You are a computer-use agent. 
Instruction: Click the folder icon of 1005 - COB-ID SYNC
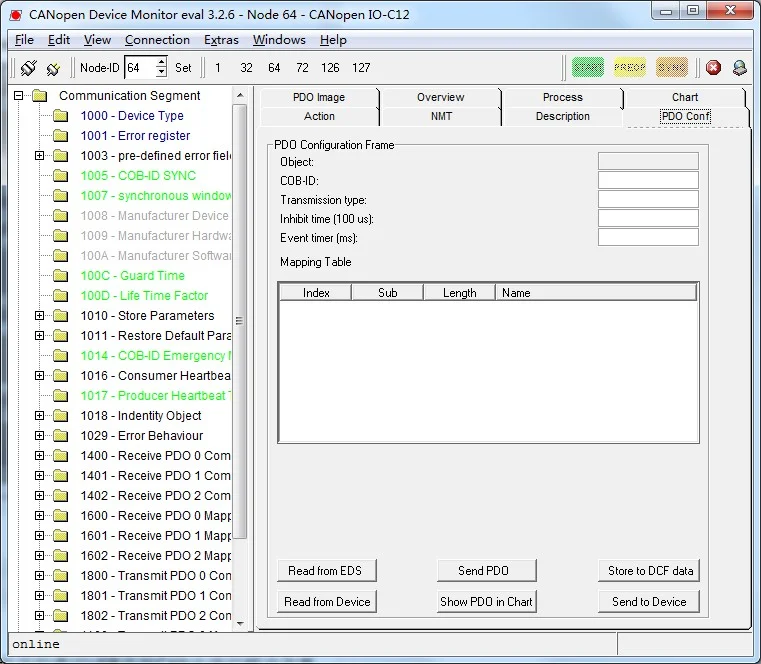[60, 175]
